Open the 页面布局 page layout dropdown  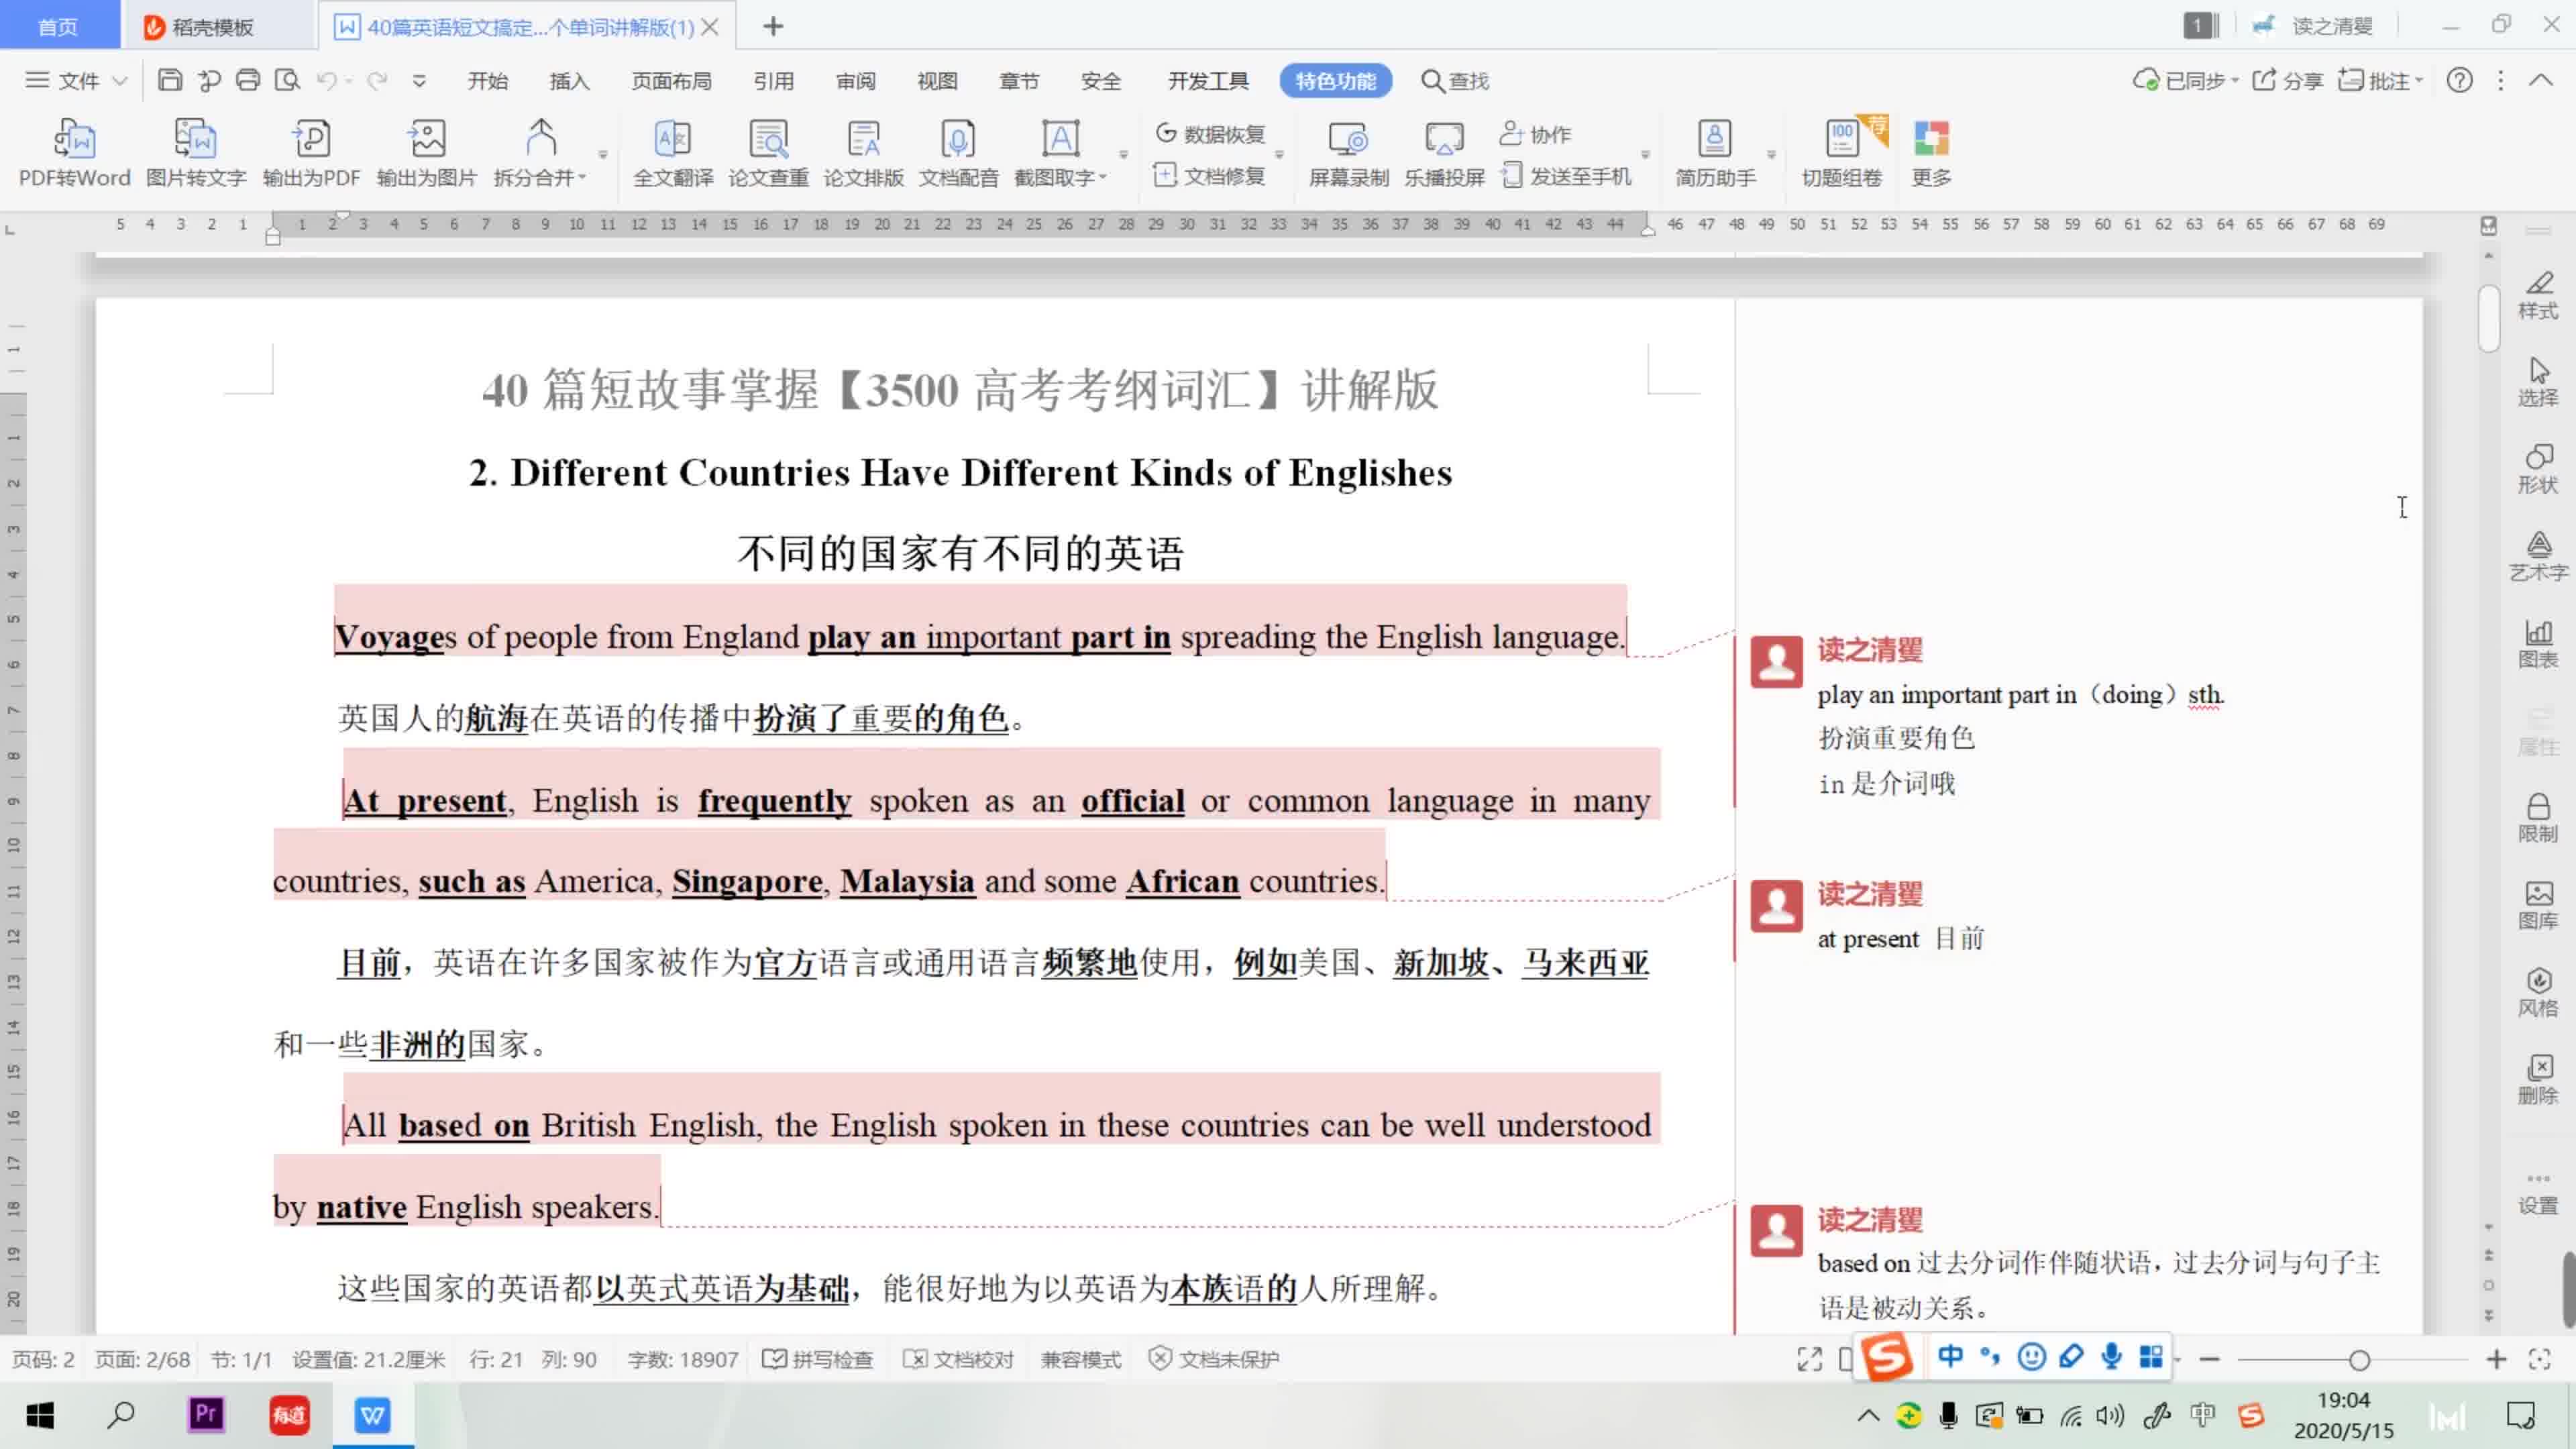click(672, 80)
